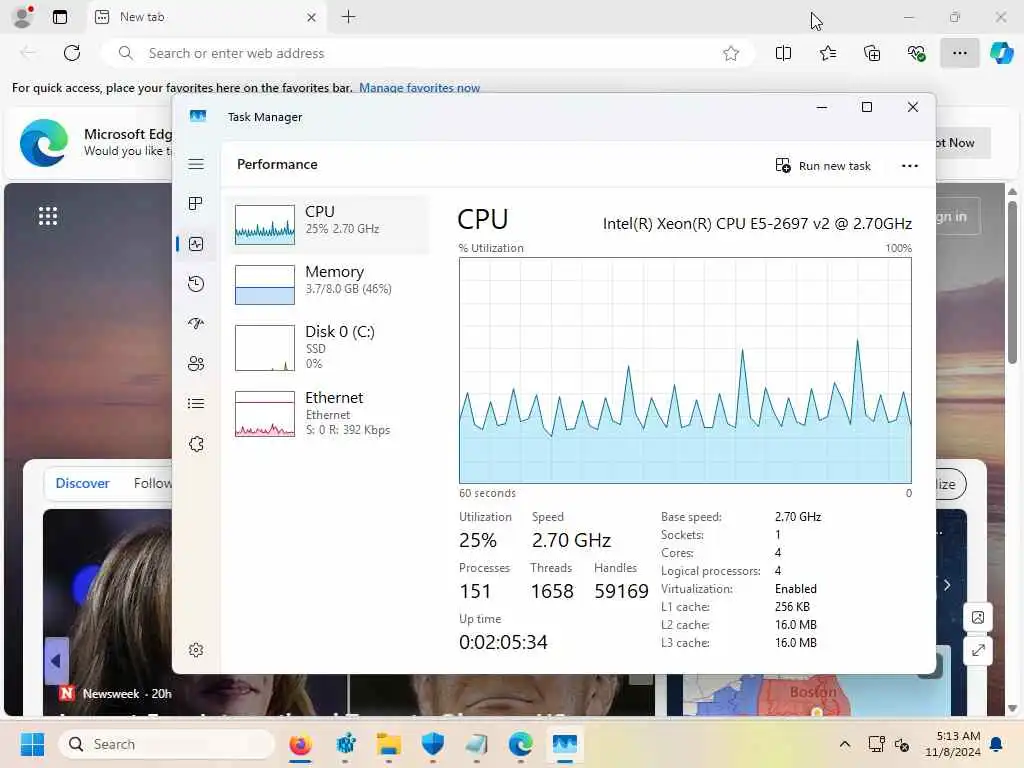Open Services page in Task Manager sidebar

tap(196, 444)
